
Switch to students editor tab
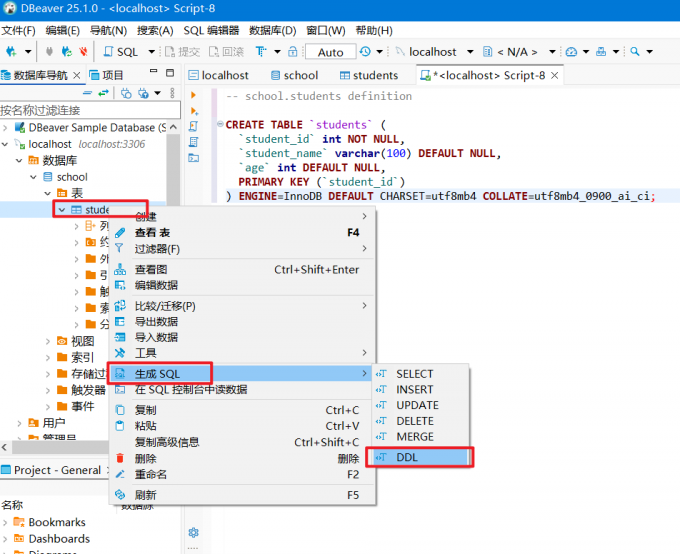coord(369,75)
